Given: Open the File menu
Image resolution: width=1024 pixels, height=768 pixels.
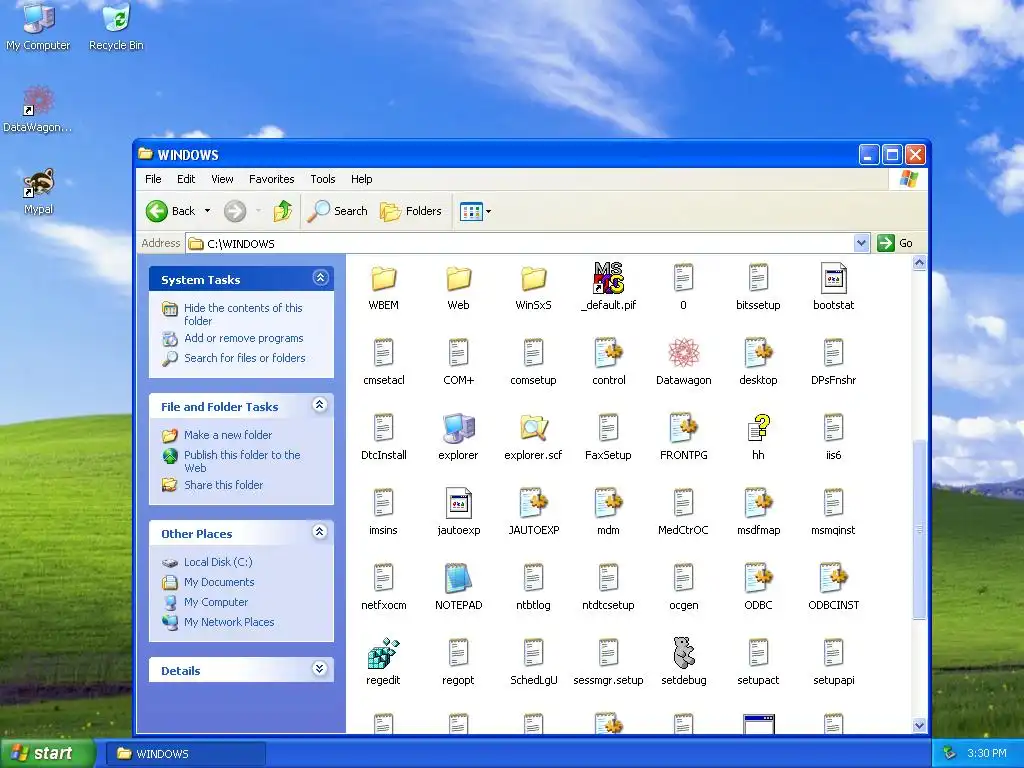Looking at the screenshot, I should pos(153,179).
